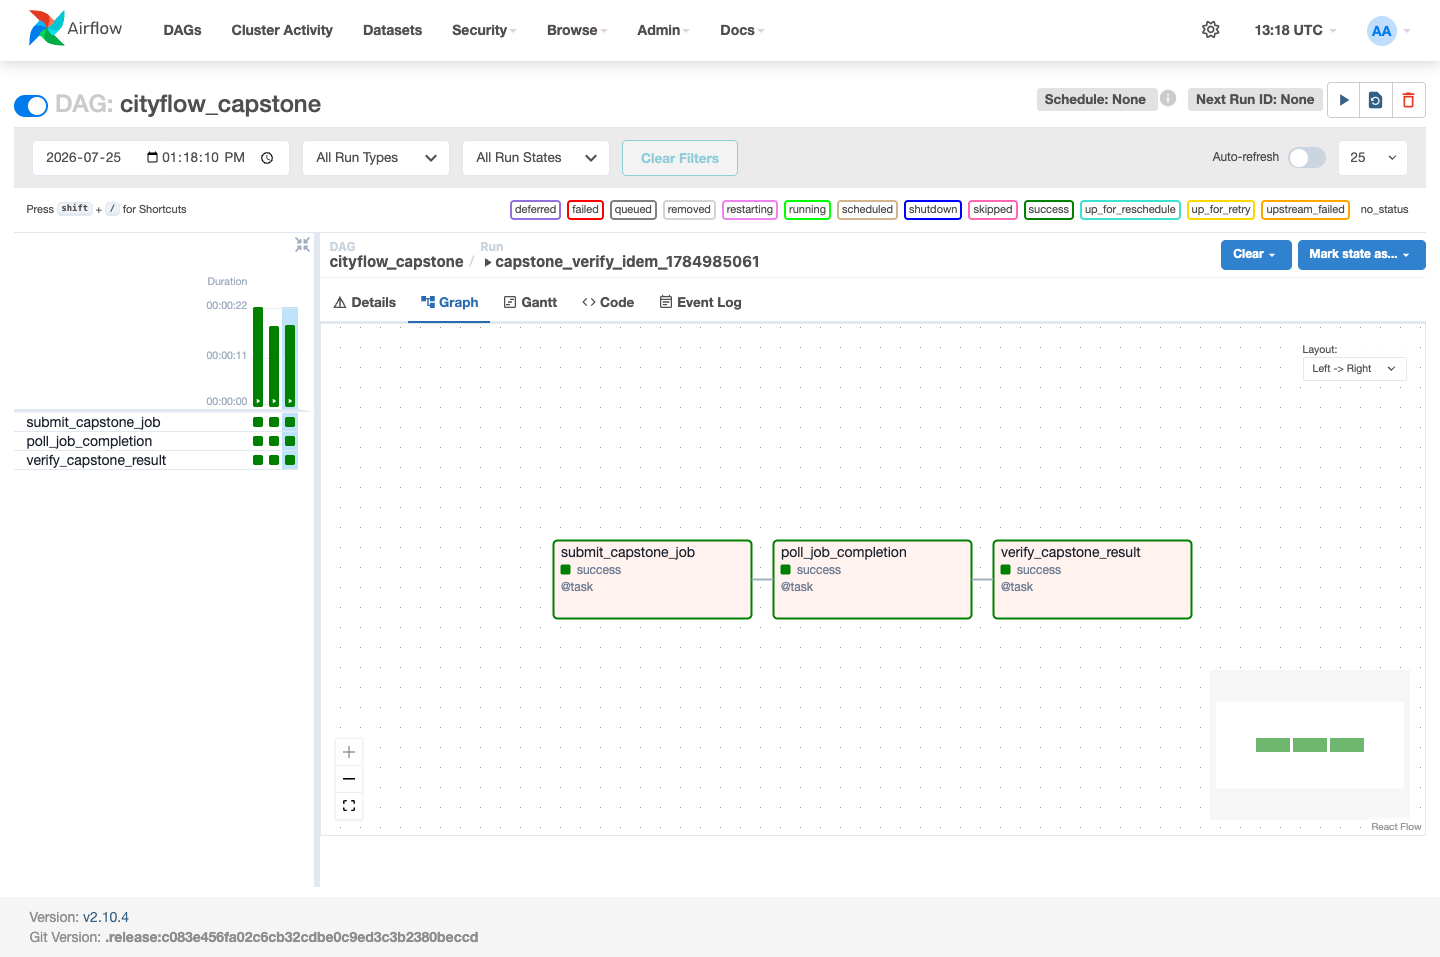Click submit_capstone_job status square in highlighted run

[x=290, y=422]
